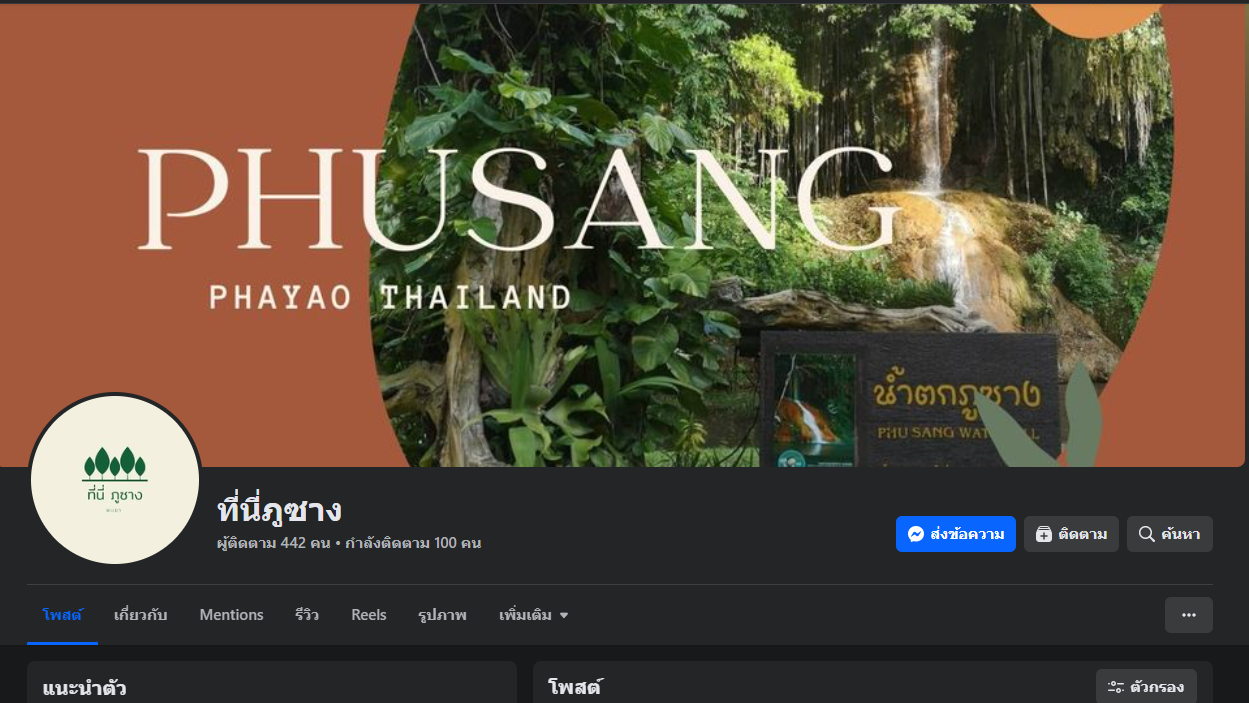Switch to the เกี่ยวกับ tab
1249x703 pixels.
point(141,615)
